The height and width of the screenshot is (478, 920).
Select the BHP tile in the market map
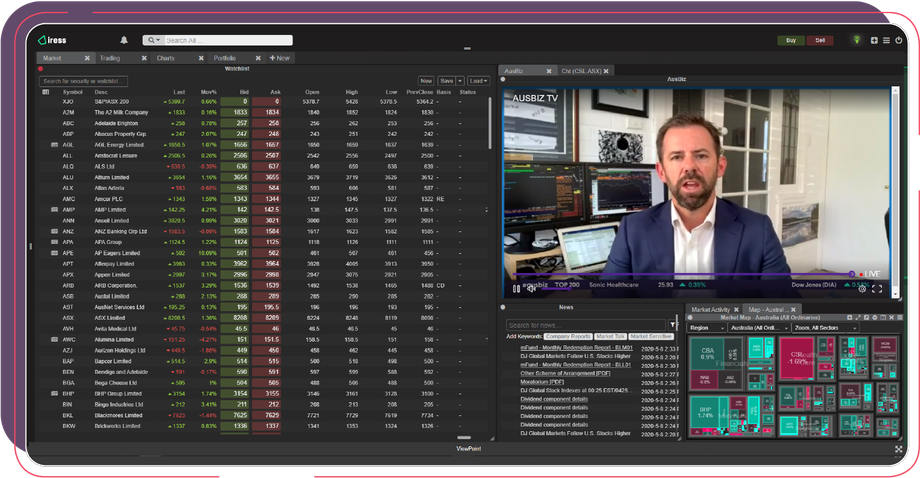705,413
